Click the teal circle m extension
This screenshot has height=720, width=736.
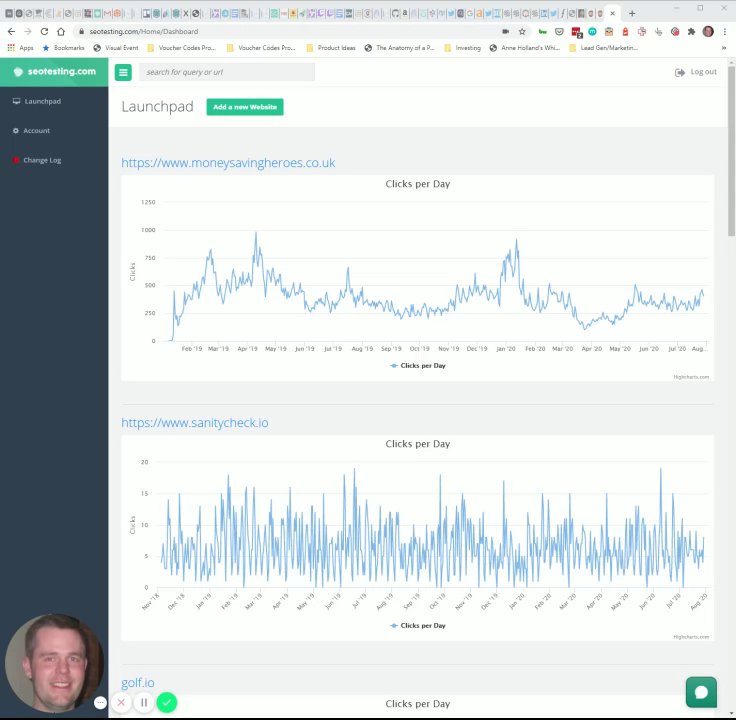pos(592,31)
